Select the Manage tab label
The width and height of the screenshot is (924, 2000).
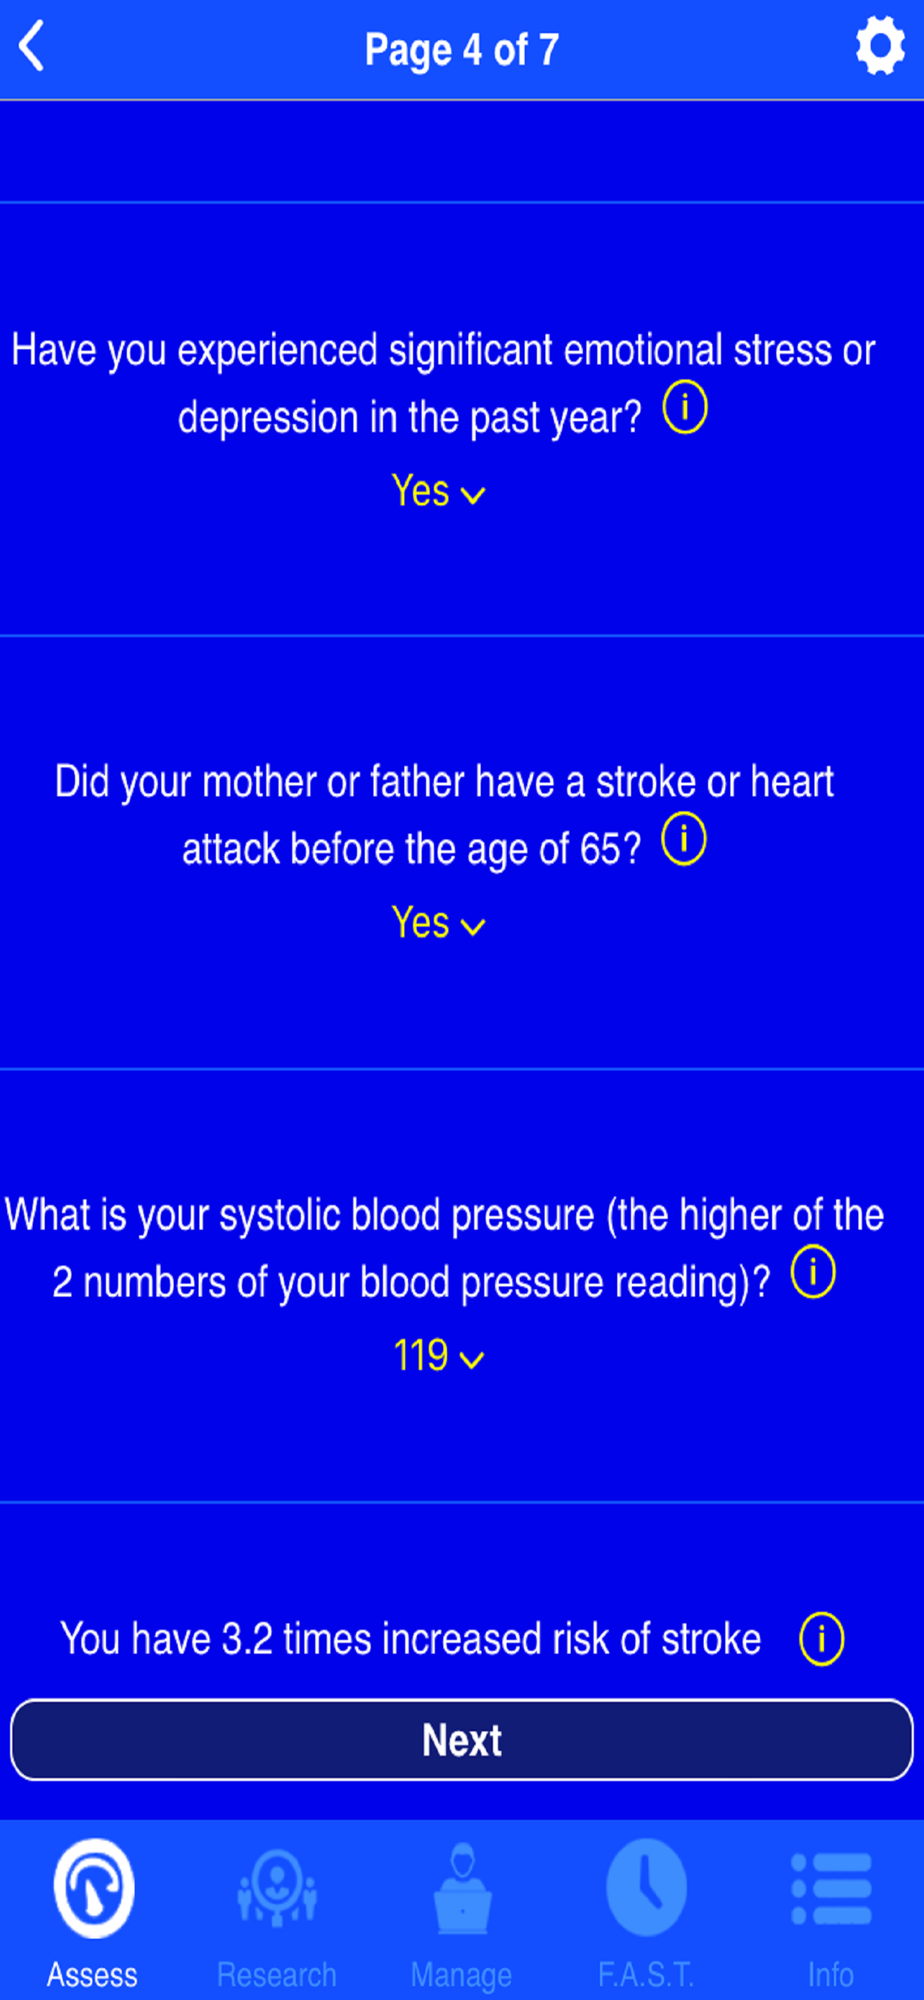tap(461, 1975)
